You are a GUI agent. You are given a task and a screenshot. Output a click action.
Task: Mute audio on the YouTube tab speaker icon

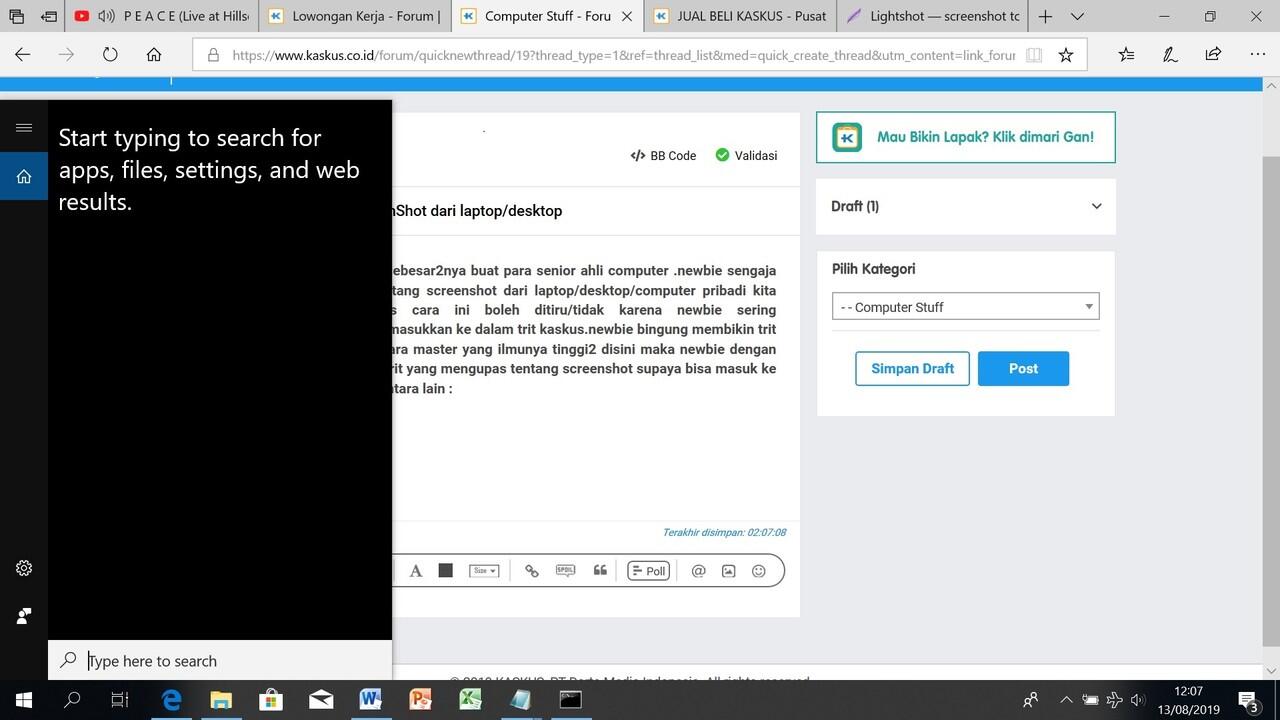point(106,16)
